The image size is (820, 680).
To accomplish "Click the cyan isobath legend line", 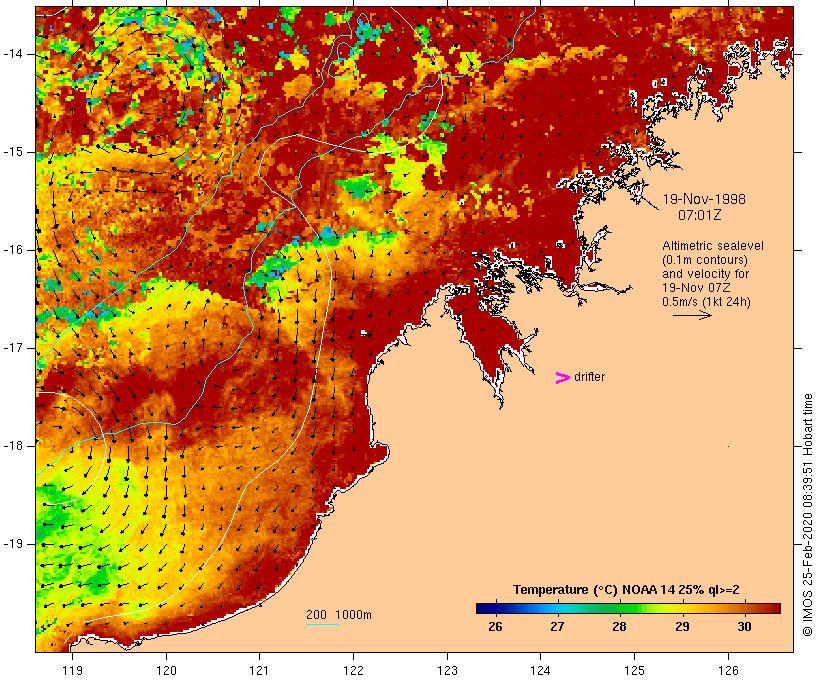I will [323, 624].
